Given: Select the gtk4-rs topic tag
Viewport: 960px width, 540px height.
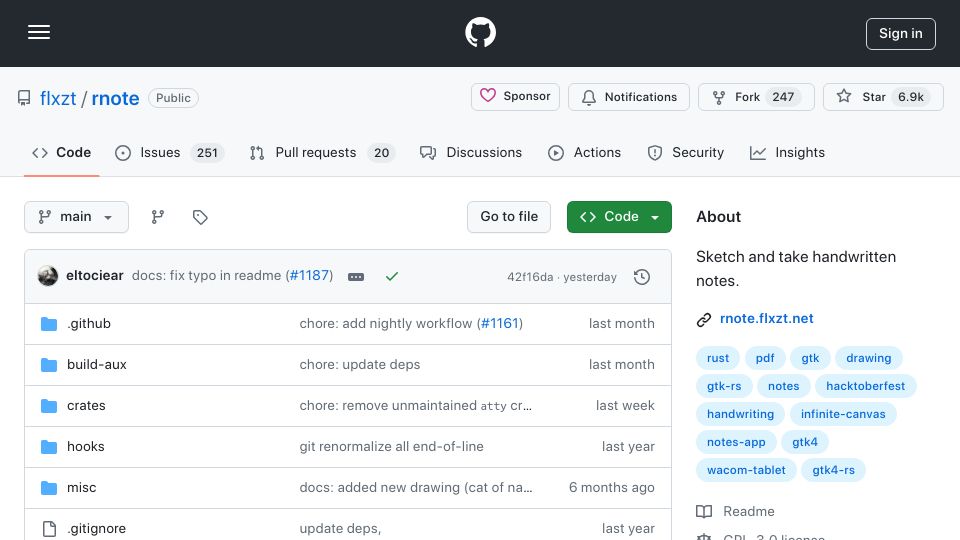Looking at the screenshot, I should coord(833,470).
